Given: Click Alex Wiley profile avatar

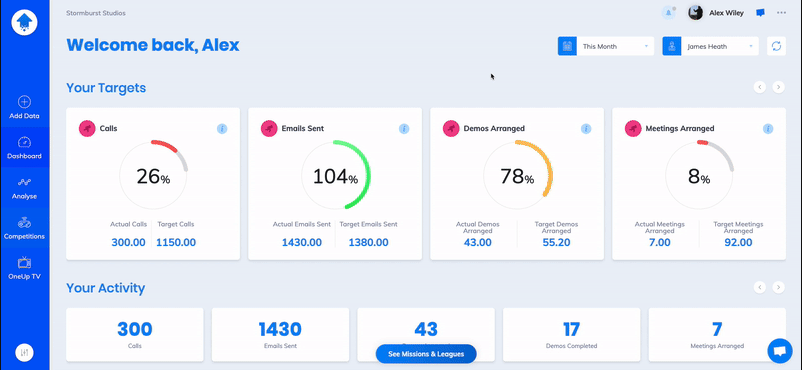Looking at the screenshot, I should tap(696, 13).
